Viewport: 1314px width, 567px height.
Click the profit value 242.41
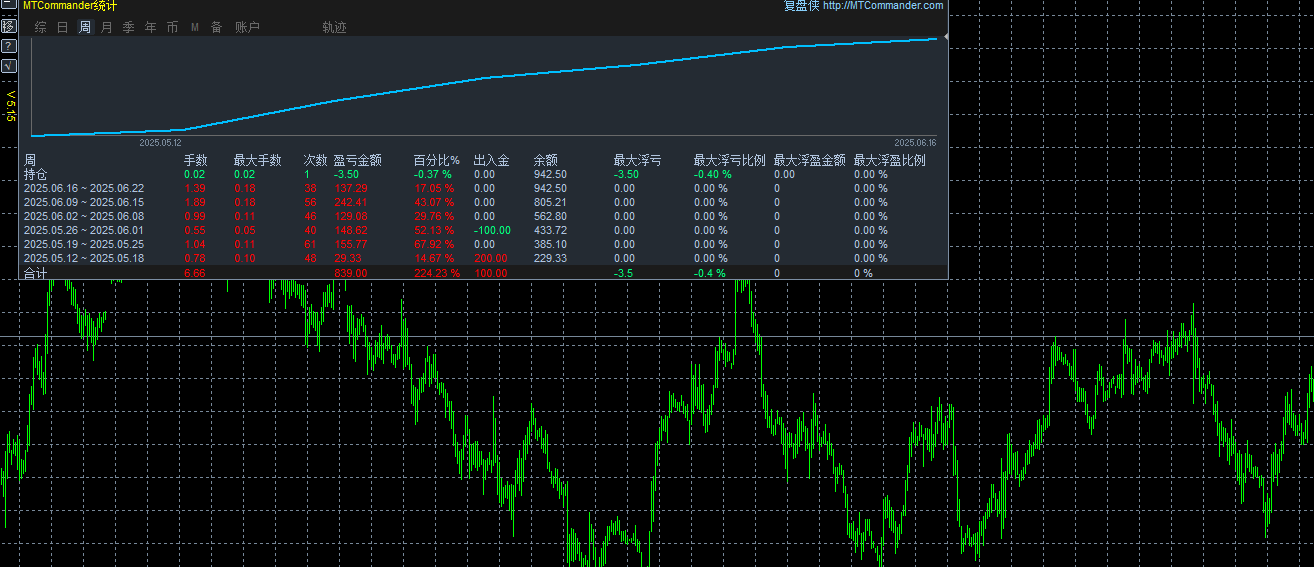point(350,202)
